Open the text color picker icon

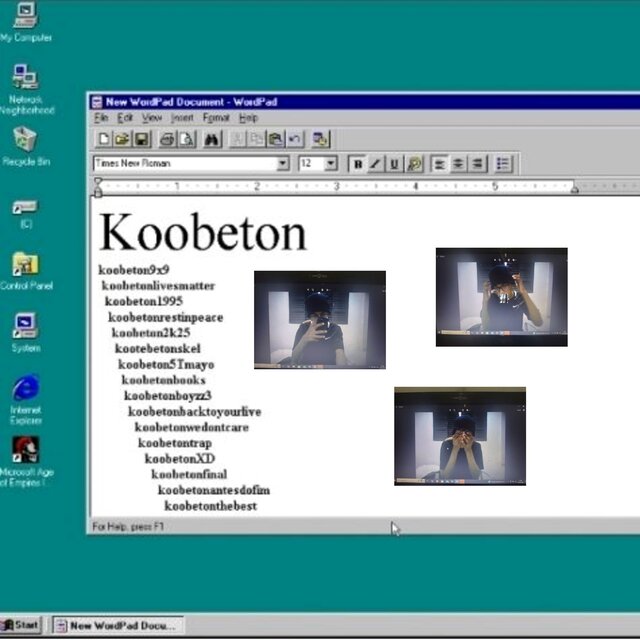pyautogui.click(x=414, y=164)
